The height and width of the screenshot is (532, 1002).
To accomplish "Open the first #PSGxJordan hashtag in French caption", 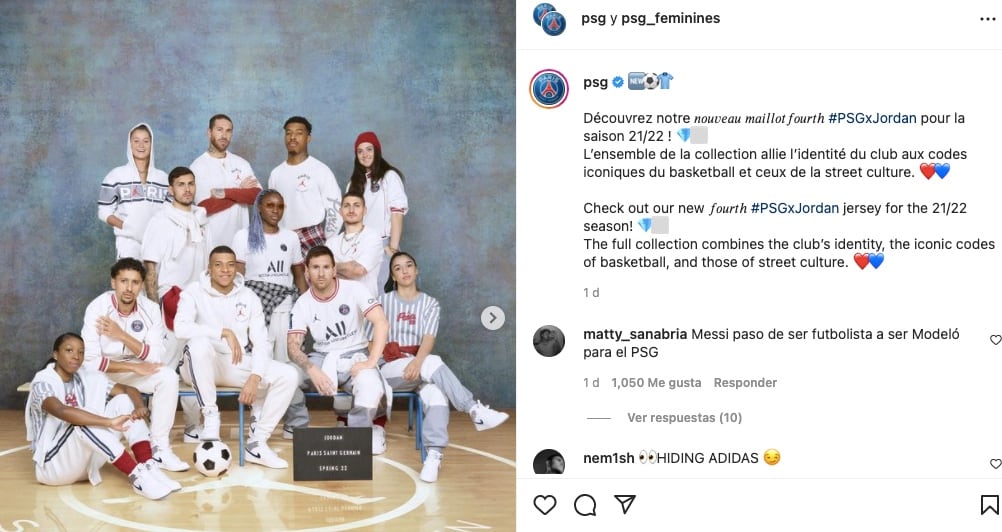I will (x=872, y=118).
